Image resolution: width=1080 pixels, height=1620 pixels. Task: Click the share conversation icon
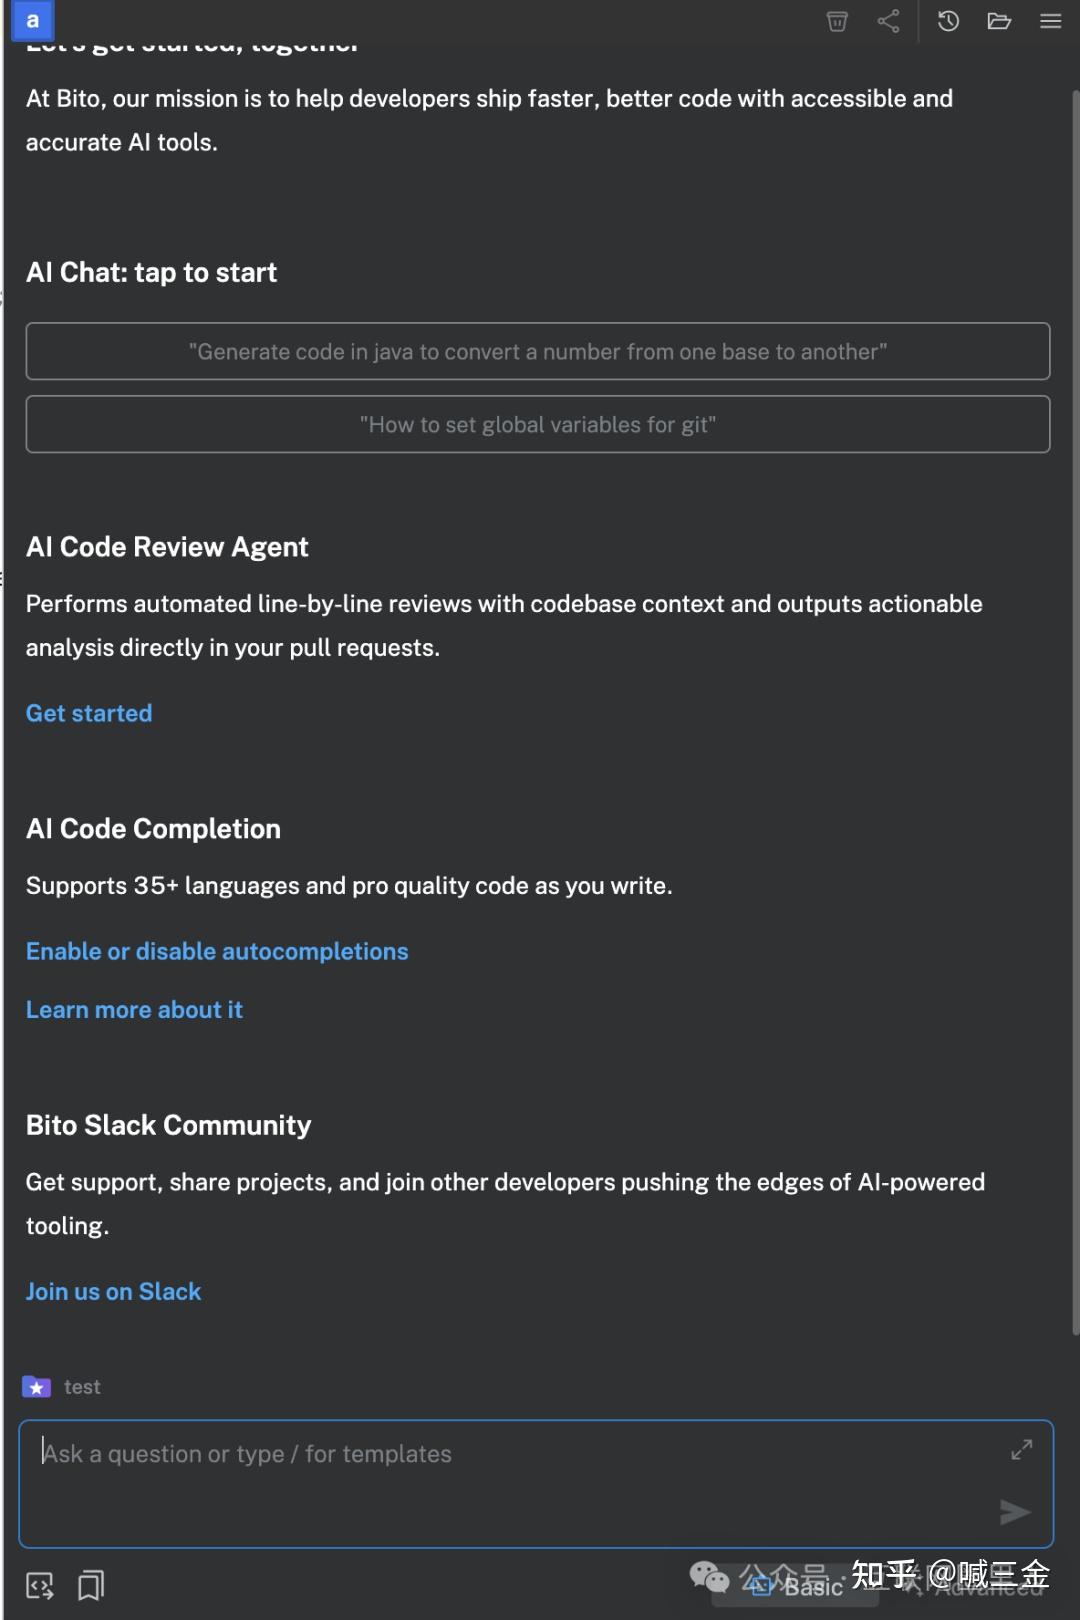click(x=888, y=21)
